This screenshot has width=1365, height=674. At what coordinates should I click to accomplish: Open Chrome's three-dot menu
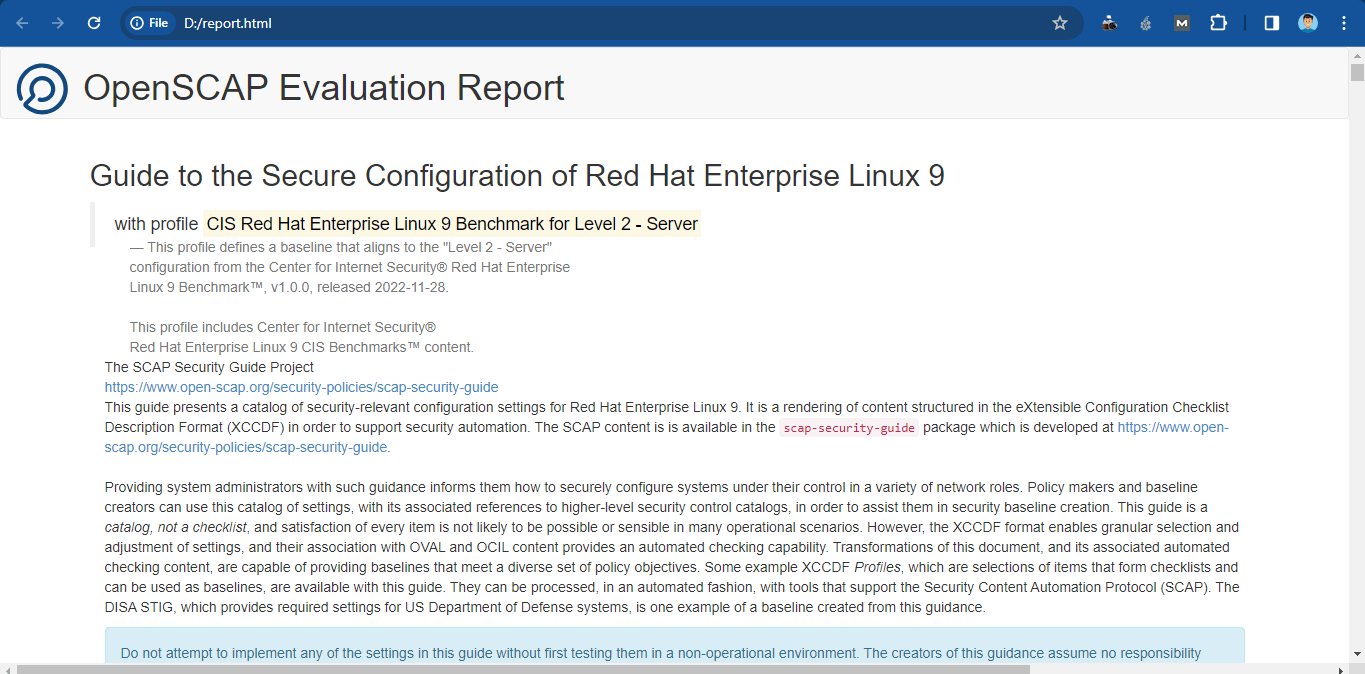[x=1343, y=23]
